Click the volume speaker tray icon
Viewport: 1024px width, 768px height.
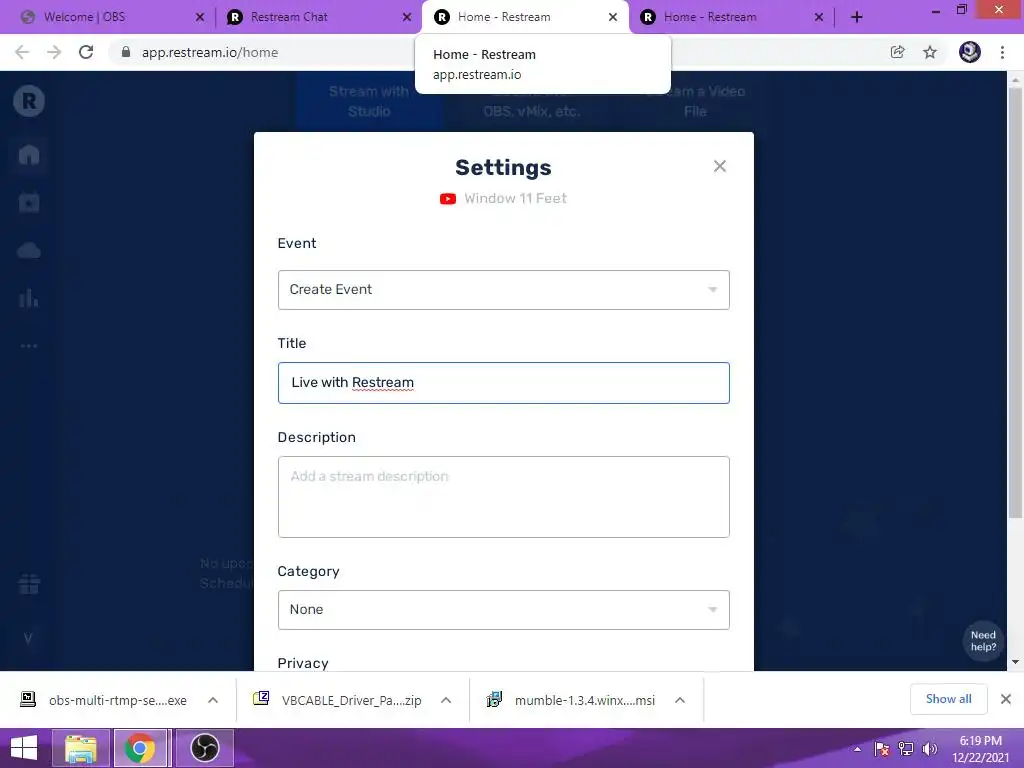[x=930, y=749]
